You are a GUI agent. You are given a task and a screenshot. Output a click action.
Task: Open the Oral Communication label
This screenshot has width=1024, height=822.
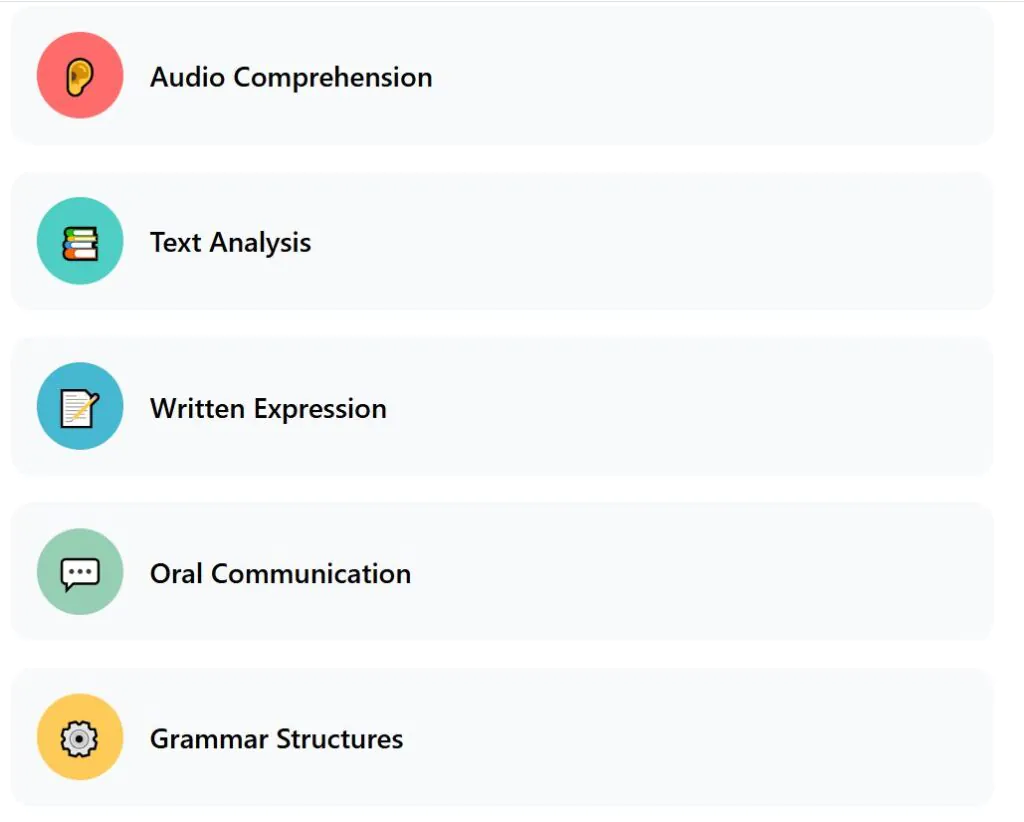[x=280, y=574]
